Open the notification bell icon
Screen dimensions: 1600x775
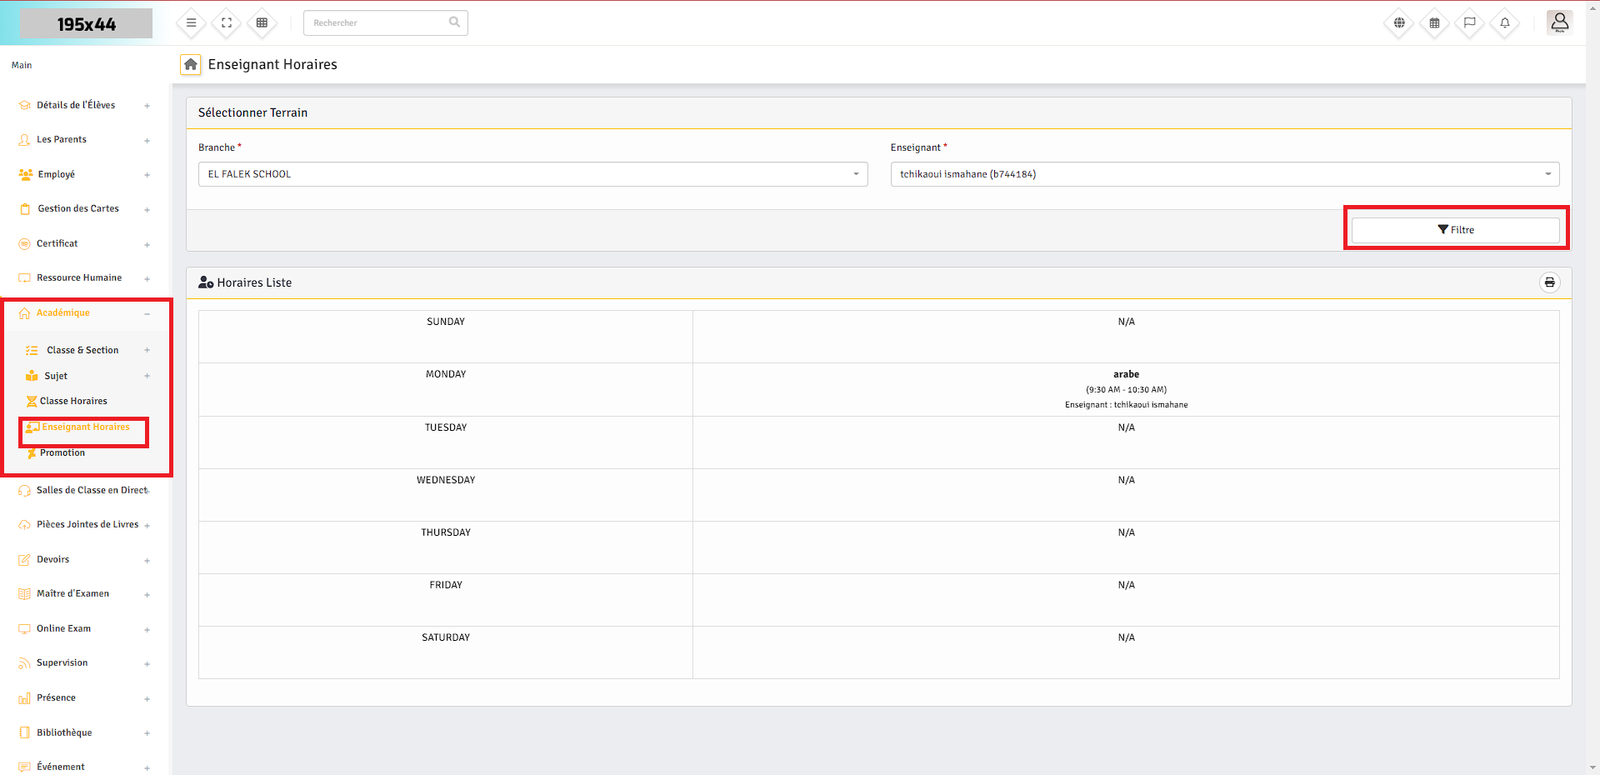point(1504,23)
